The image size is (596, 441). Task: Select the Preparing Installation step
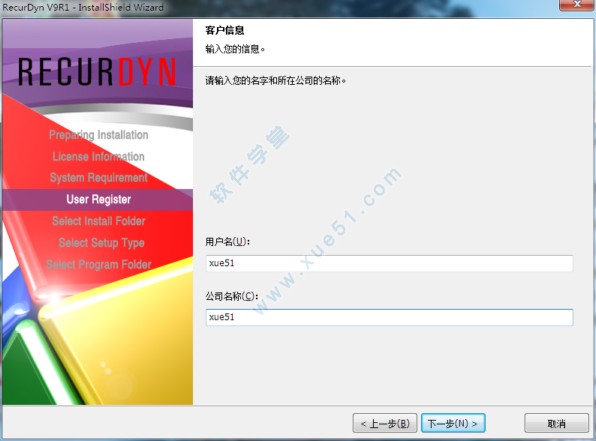98,135
